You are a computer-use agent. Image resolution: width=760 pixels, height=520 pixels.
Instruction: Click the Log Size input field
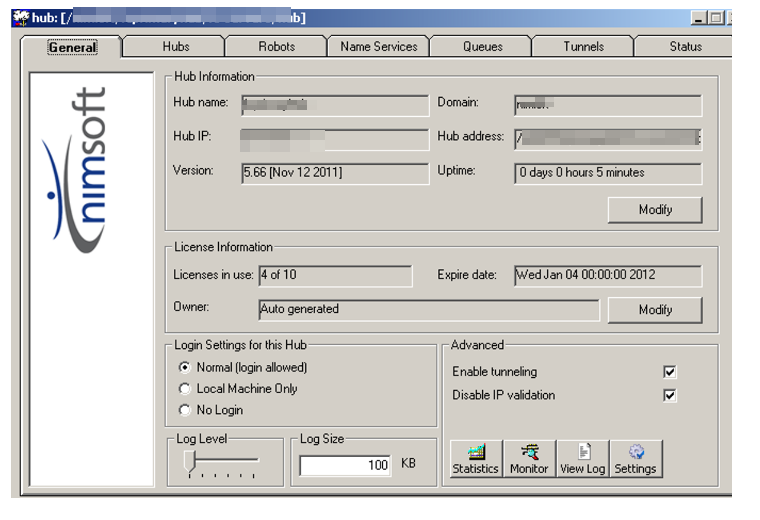tap(346, 465)
